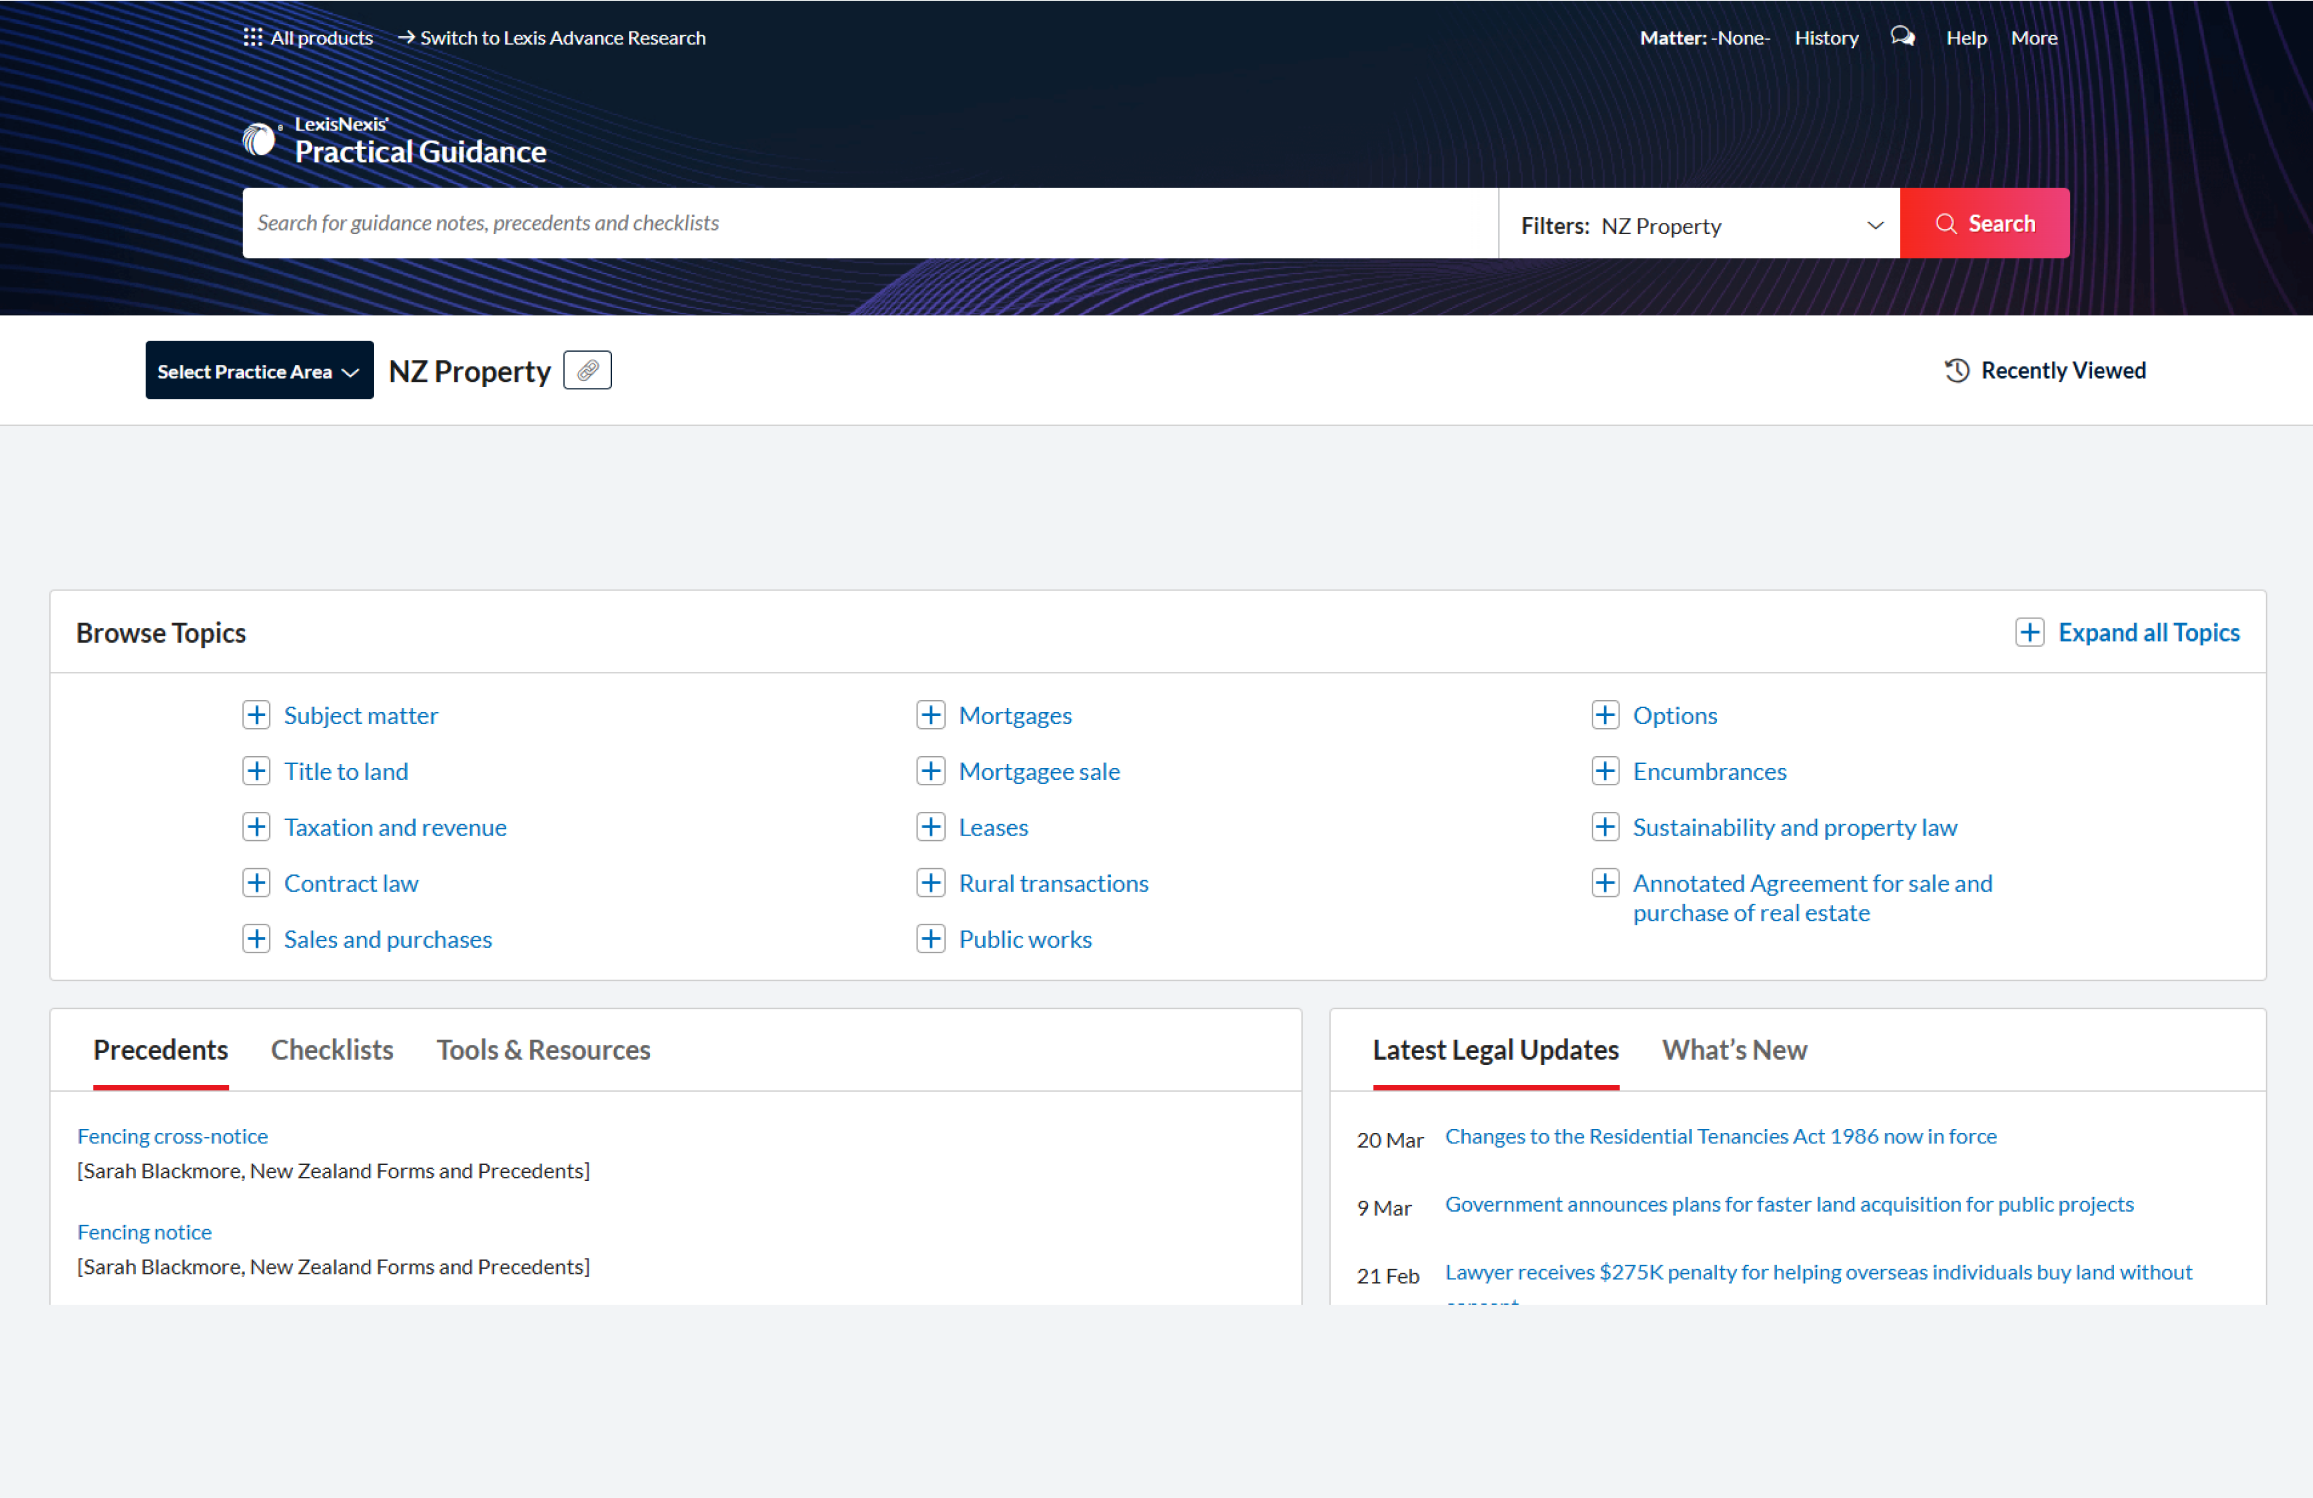Click the Browse Topics heading
The width and height of the screenshot is (2313, 1498).
click(161, 632)
